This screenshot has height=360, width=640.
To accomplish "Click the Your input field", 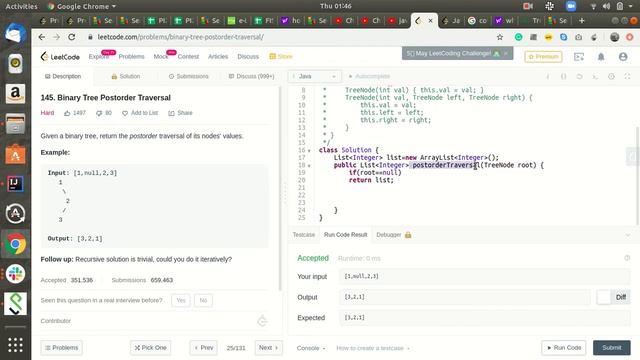I will (484, 277).
